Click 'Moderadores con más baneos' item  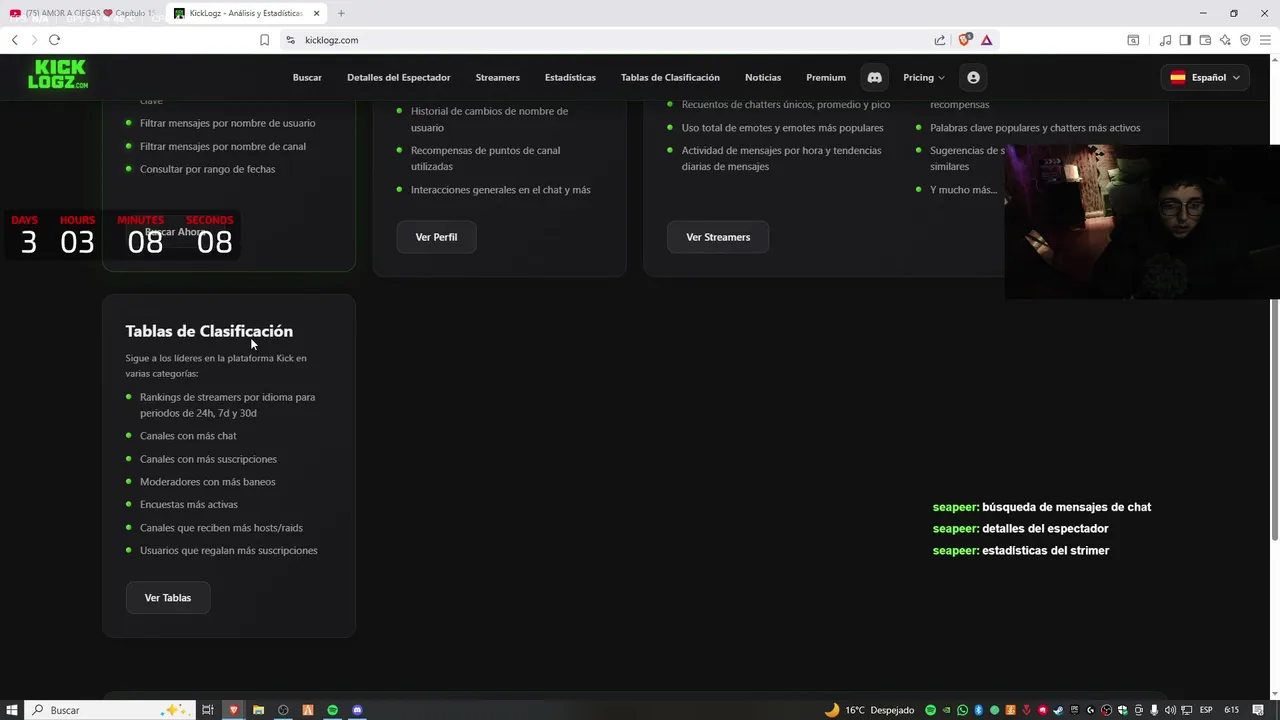(207, 482)
